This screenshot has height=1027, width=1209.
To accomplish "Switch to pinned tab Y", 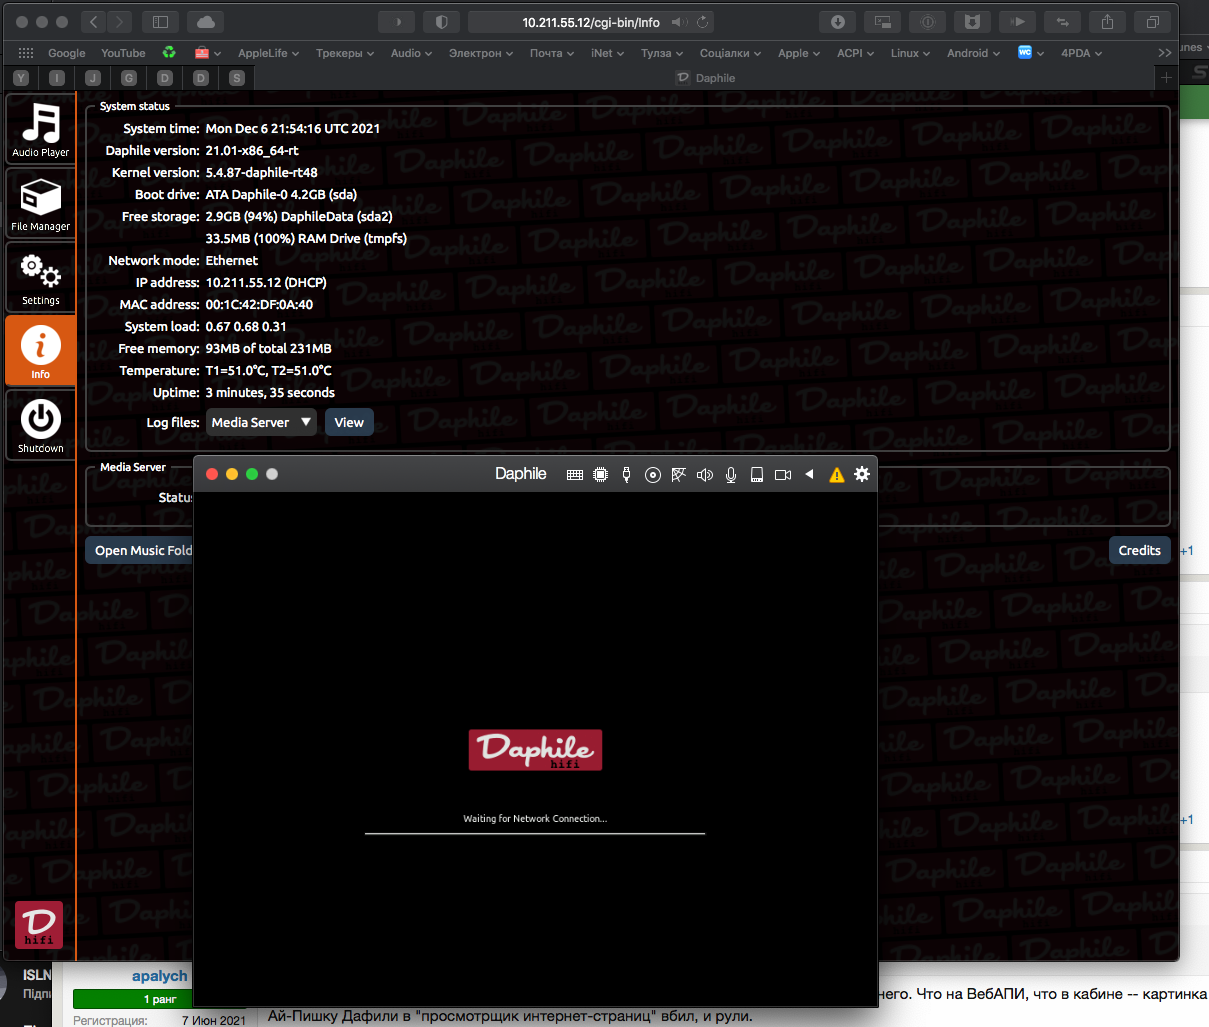I will tap(21, 77).
